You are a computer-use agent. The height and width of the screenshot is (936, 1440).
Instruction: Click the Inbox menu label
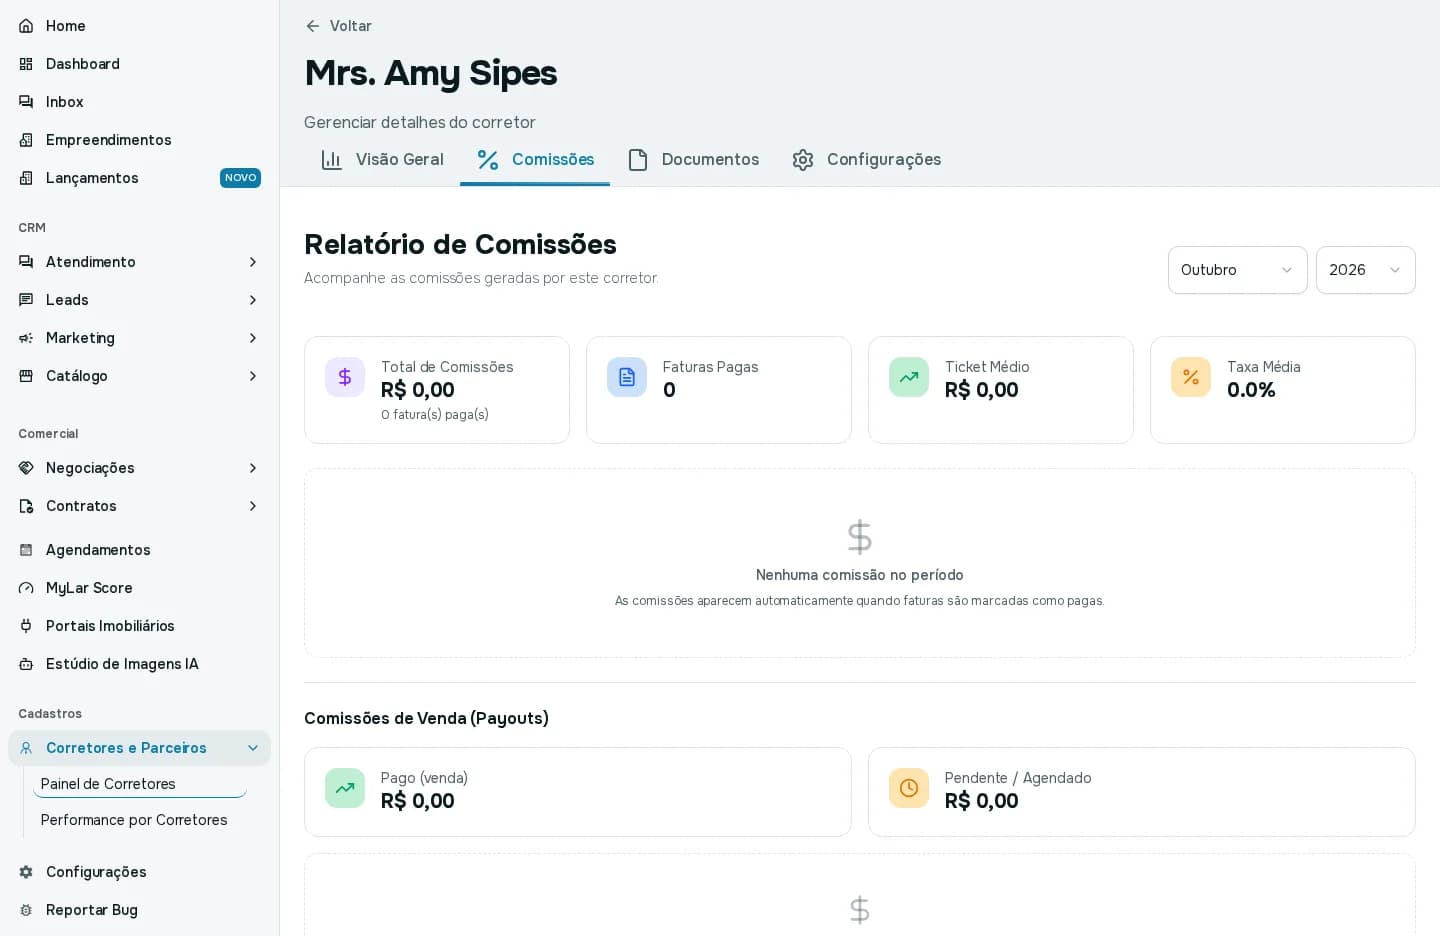pos(65,102)
